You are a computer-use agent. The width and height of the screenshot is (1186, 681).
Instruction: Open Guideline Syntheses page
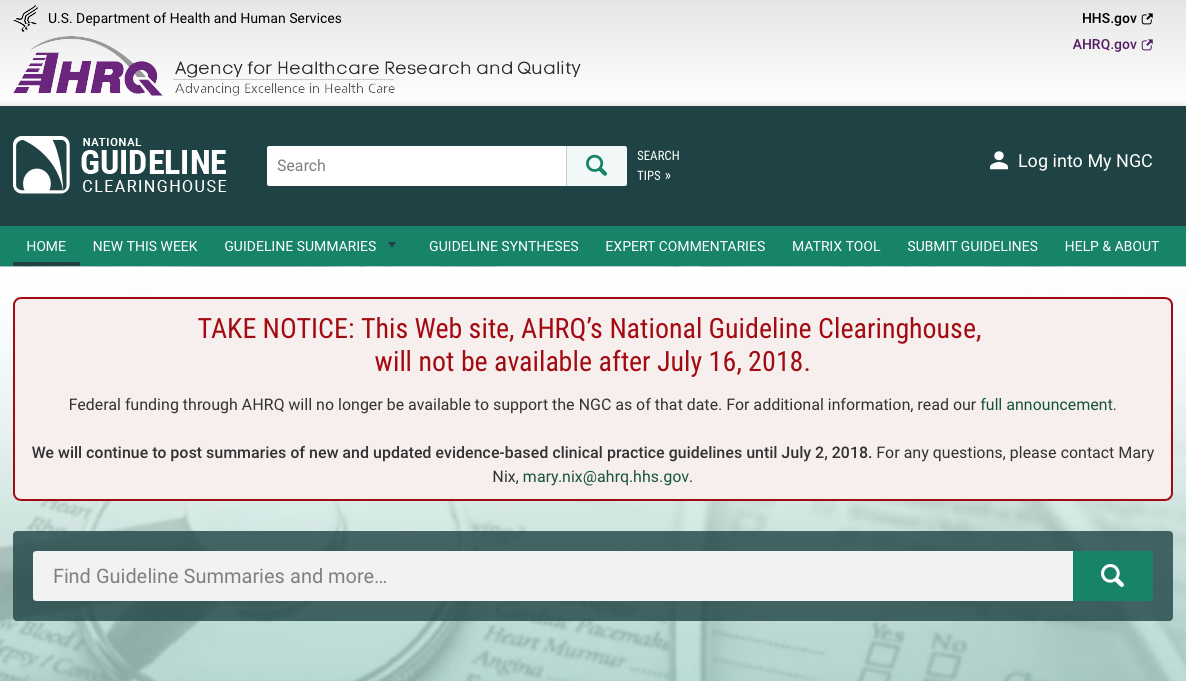[503, 246]
